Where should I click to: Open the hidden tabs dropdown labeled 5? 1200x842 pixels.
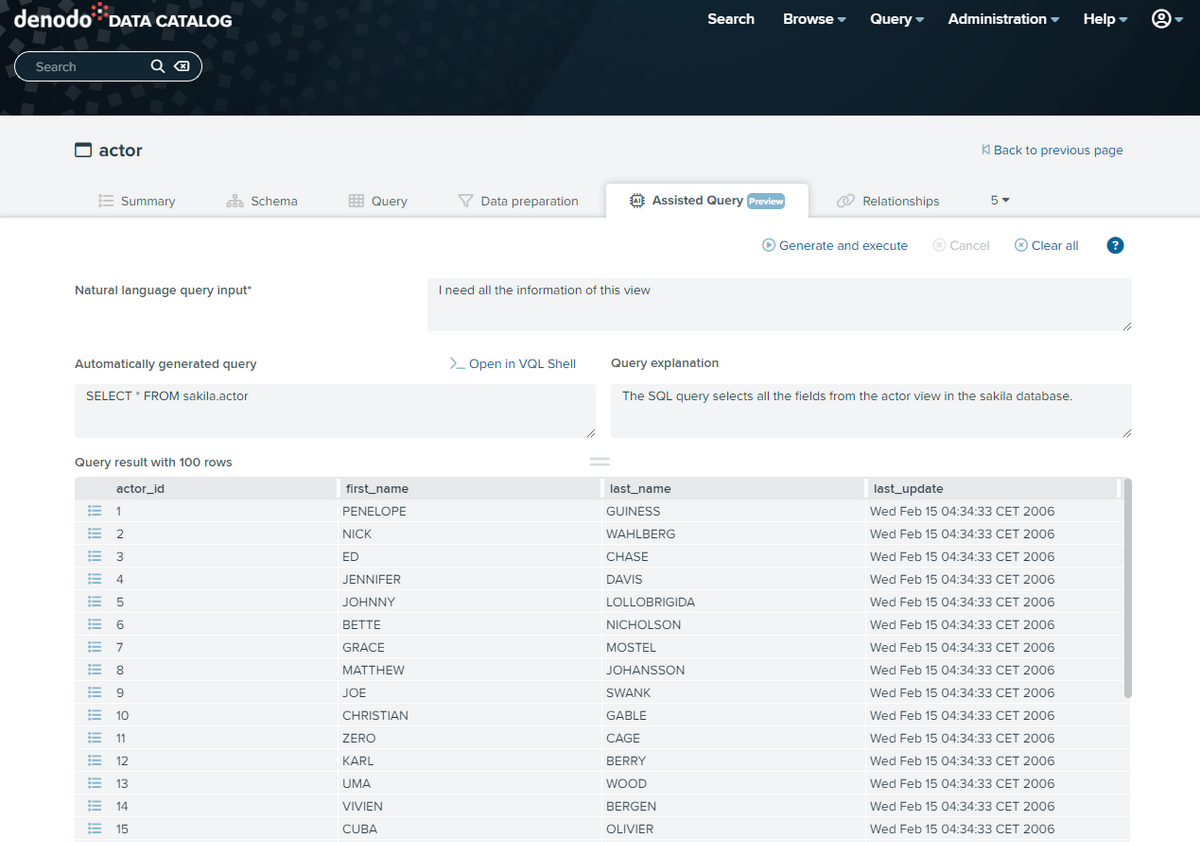pos(998,200)
